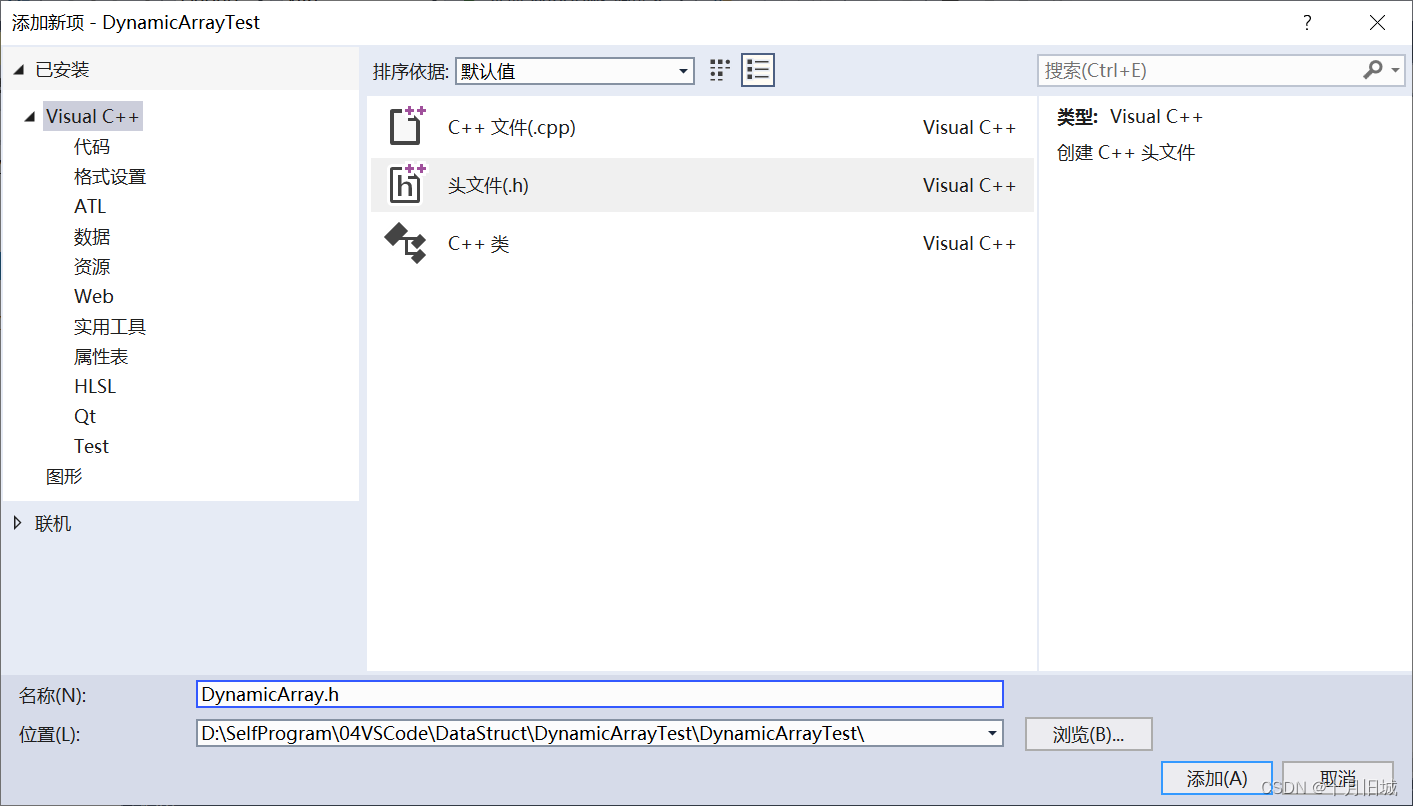Select the Test category
Image resolution: width=1413 pixels, height=806 pixels.
(x=91, y=447)
